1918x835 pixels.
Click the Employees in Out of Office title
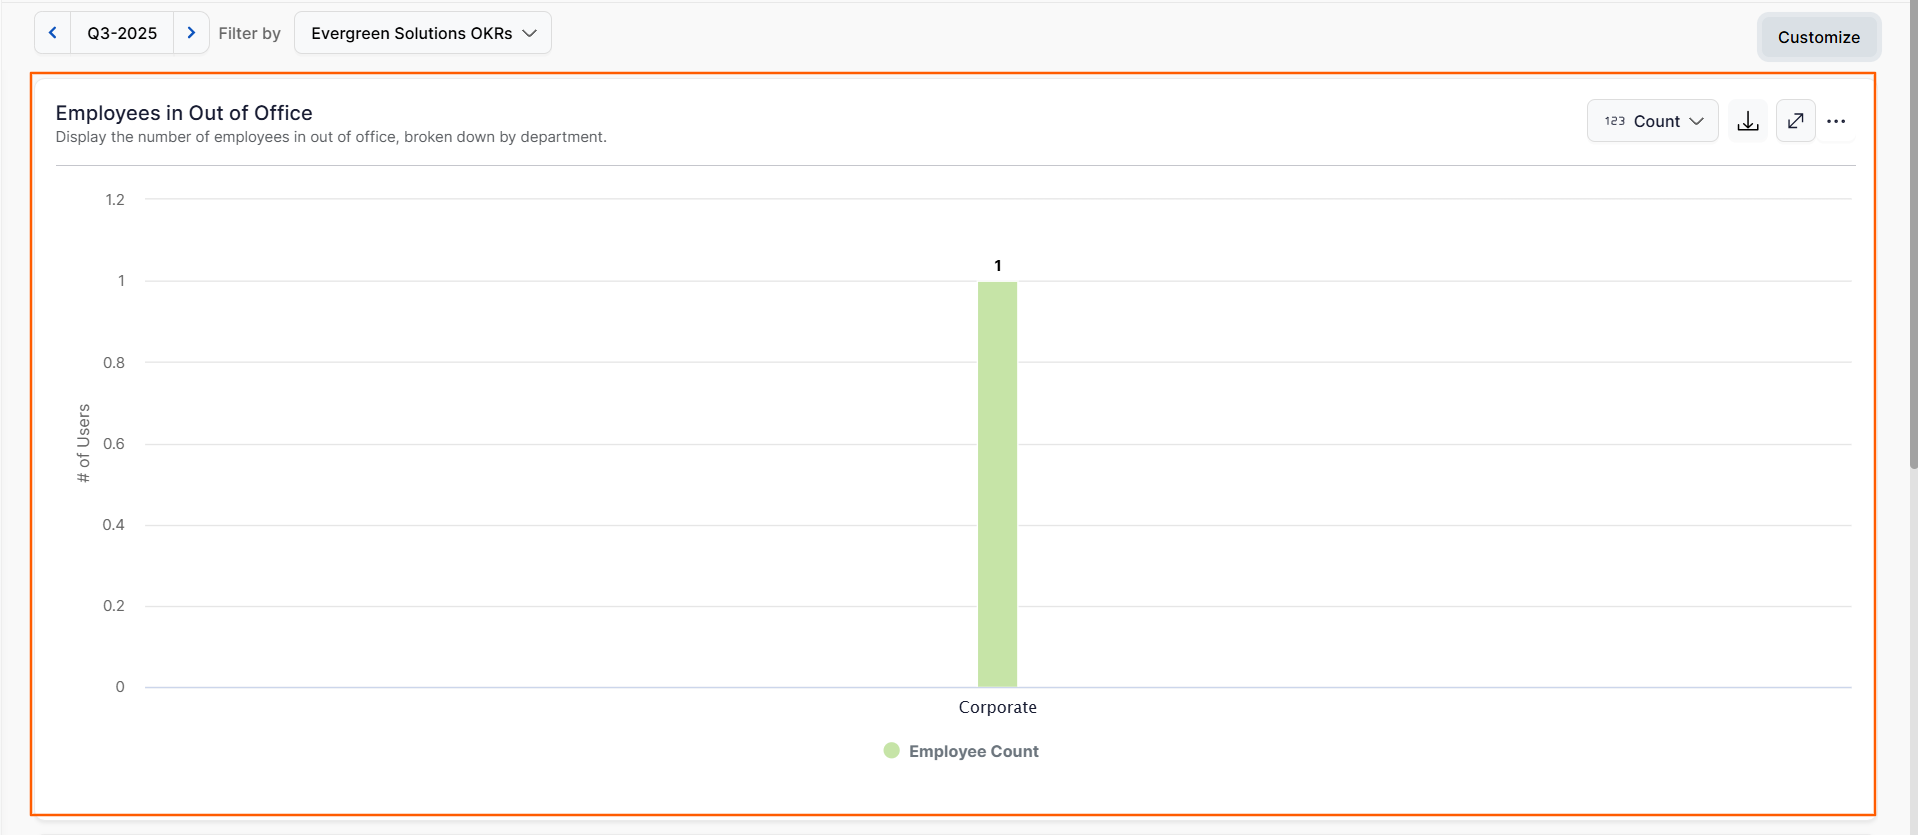point(184,113)
